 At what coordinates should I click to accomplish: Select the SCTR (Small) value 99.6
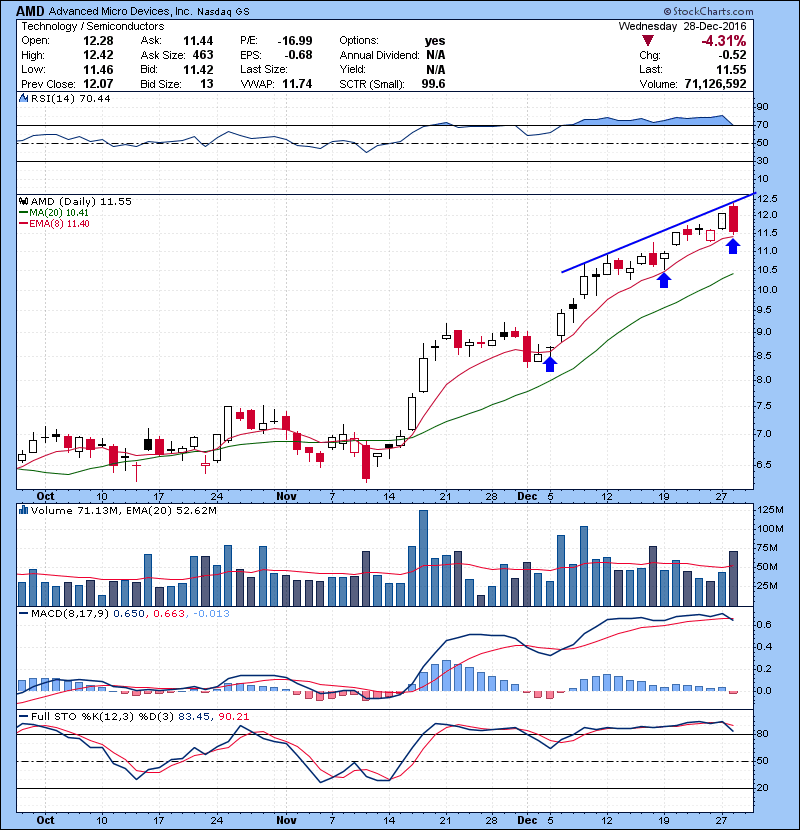pos(433,84)
